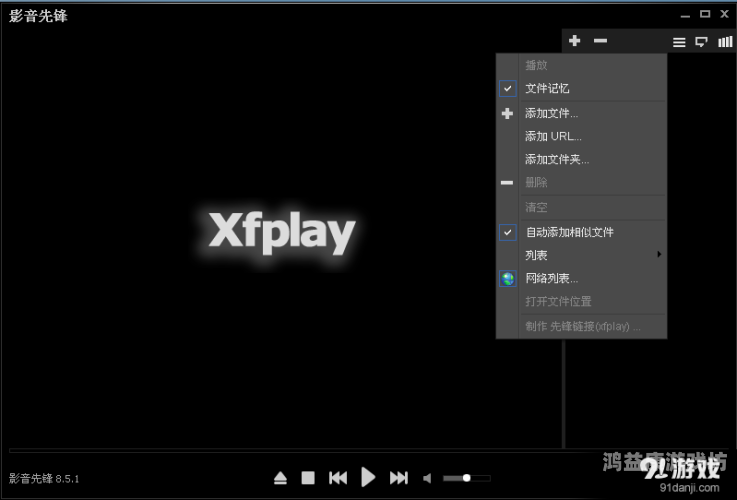Screen dimensions: 737x500
Task: Toggle the 自动添加相似文件 option
Action: [581, 232]
